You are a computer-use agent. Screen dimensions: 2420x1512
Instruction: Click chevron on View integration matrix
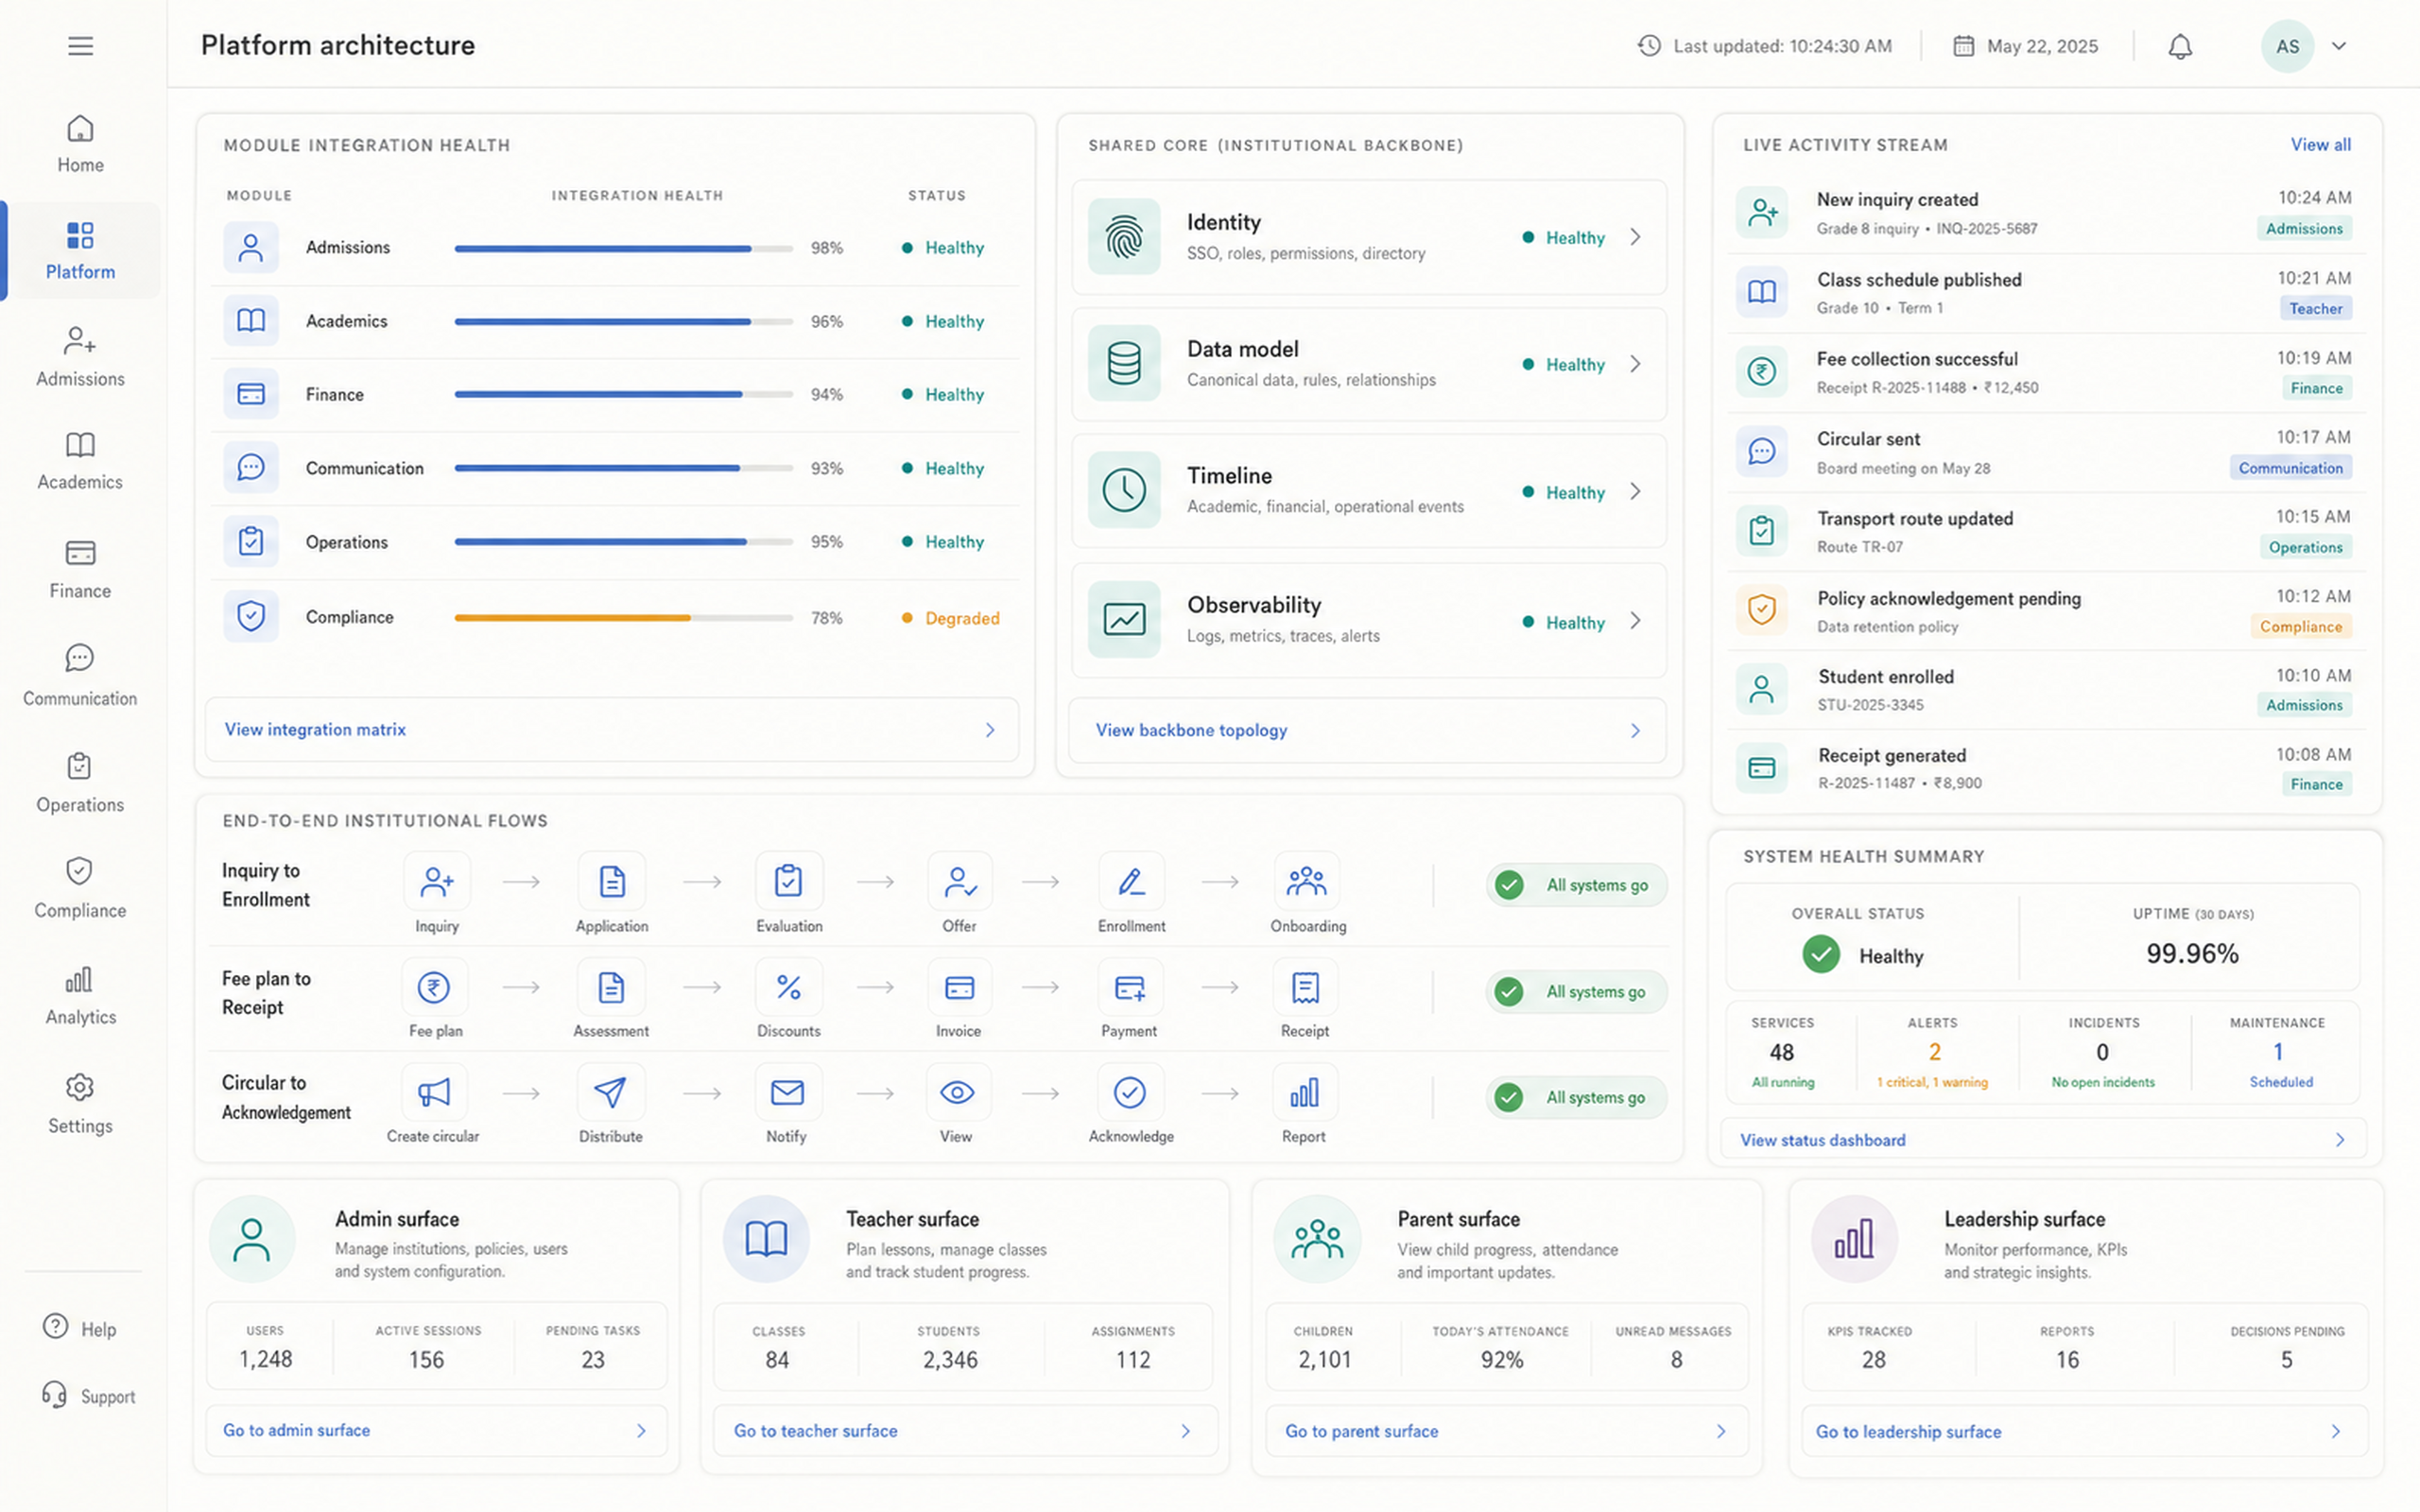(x=990, y=730)
